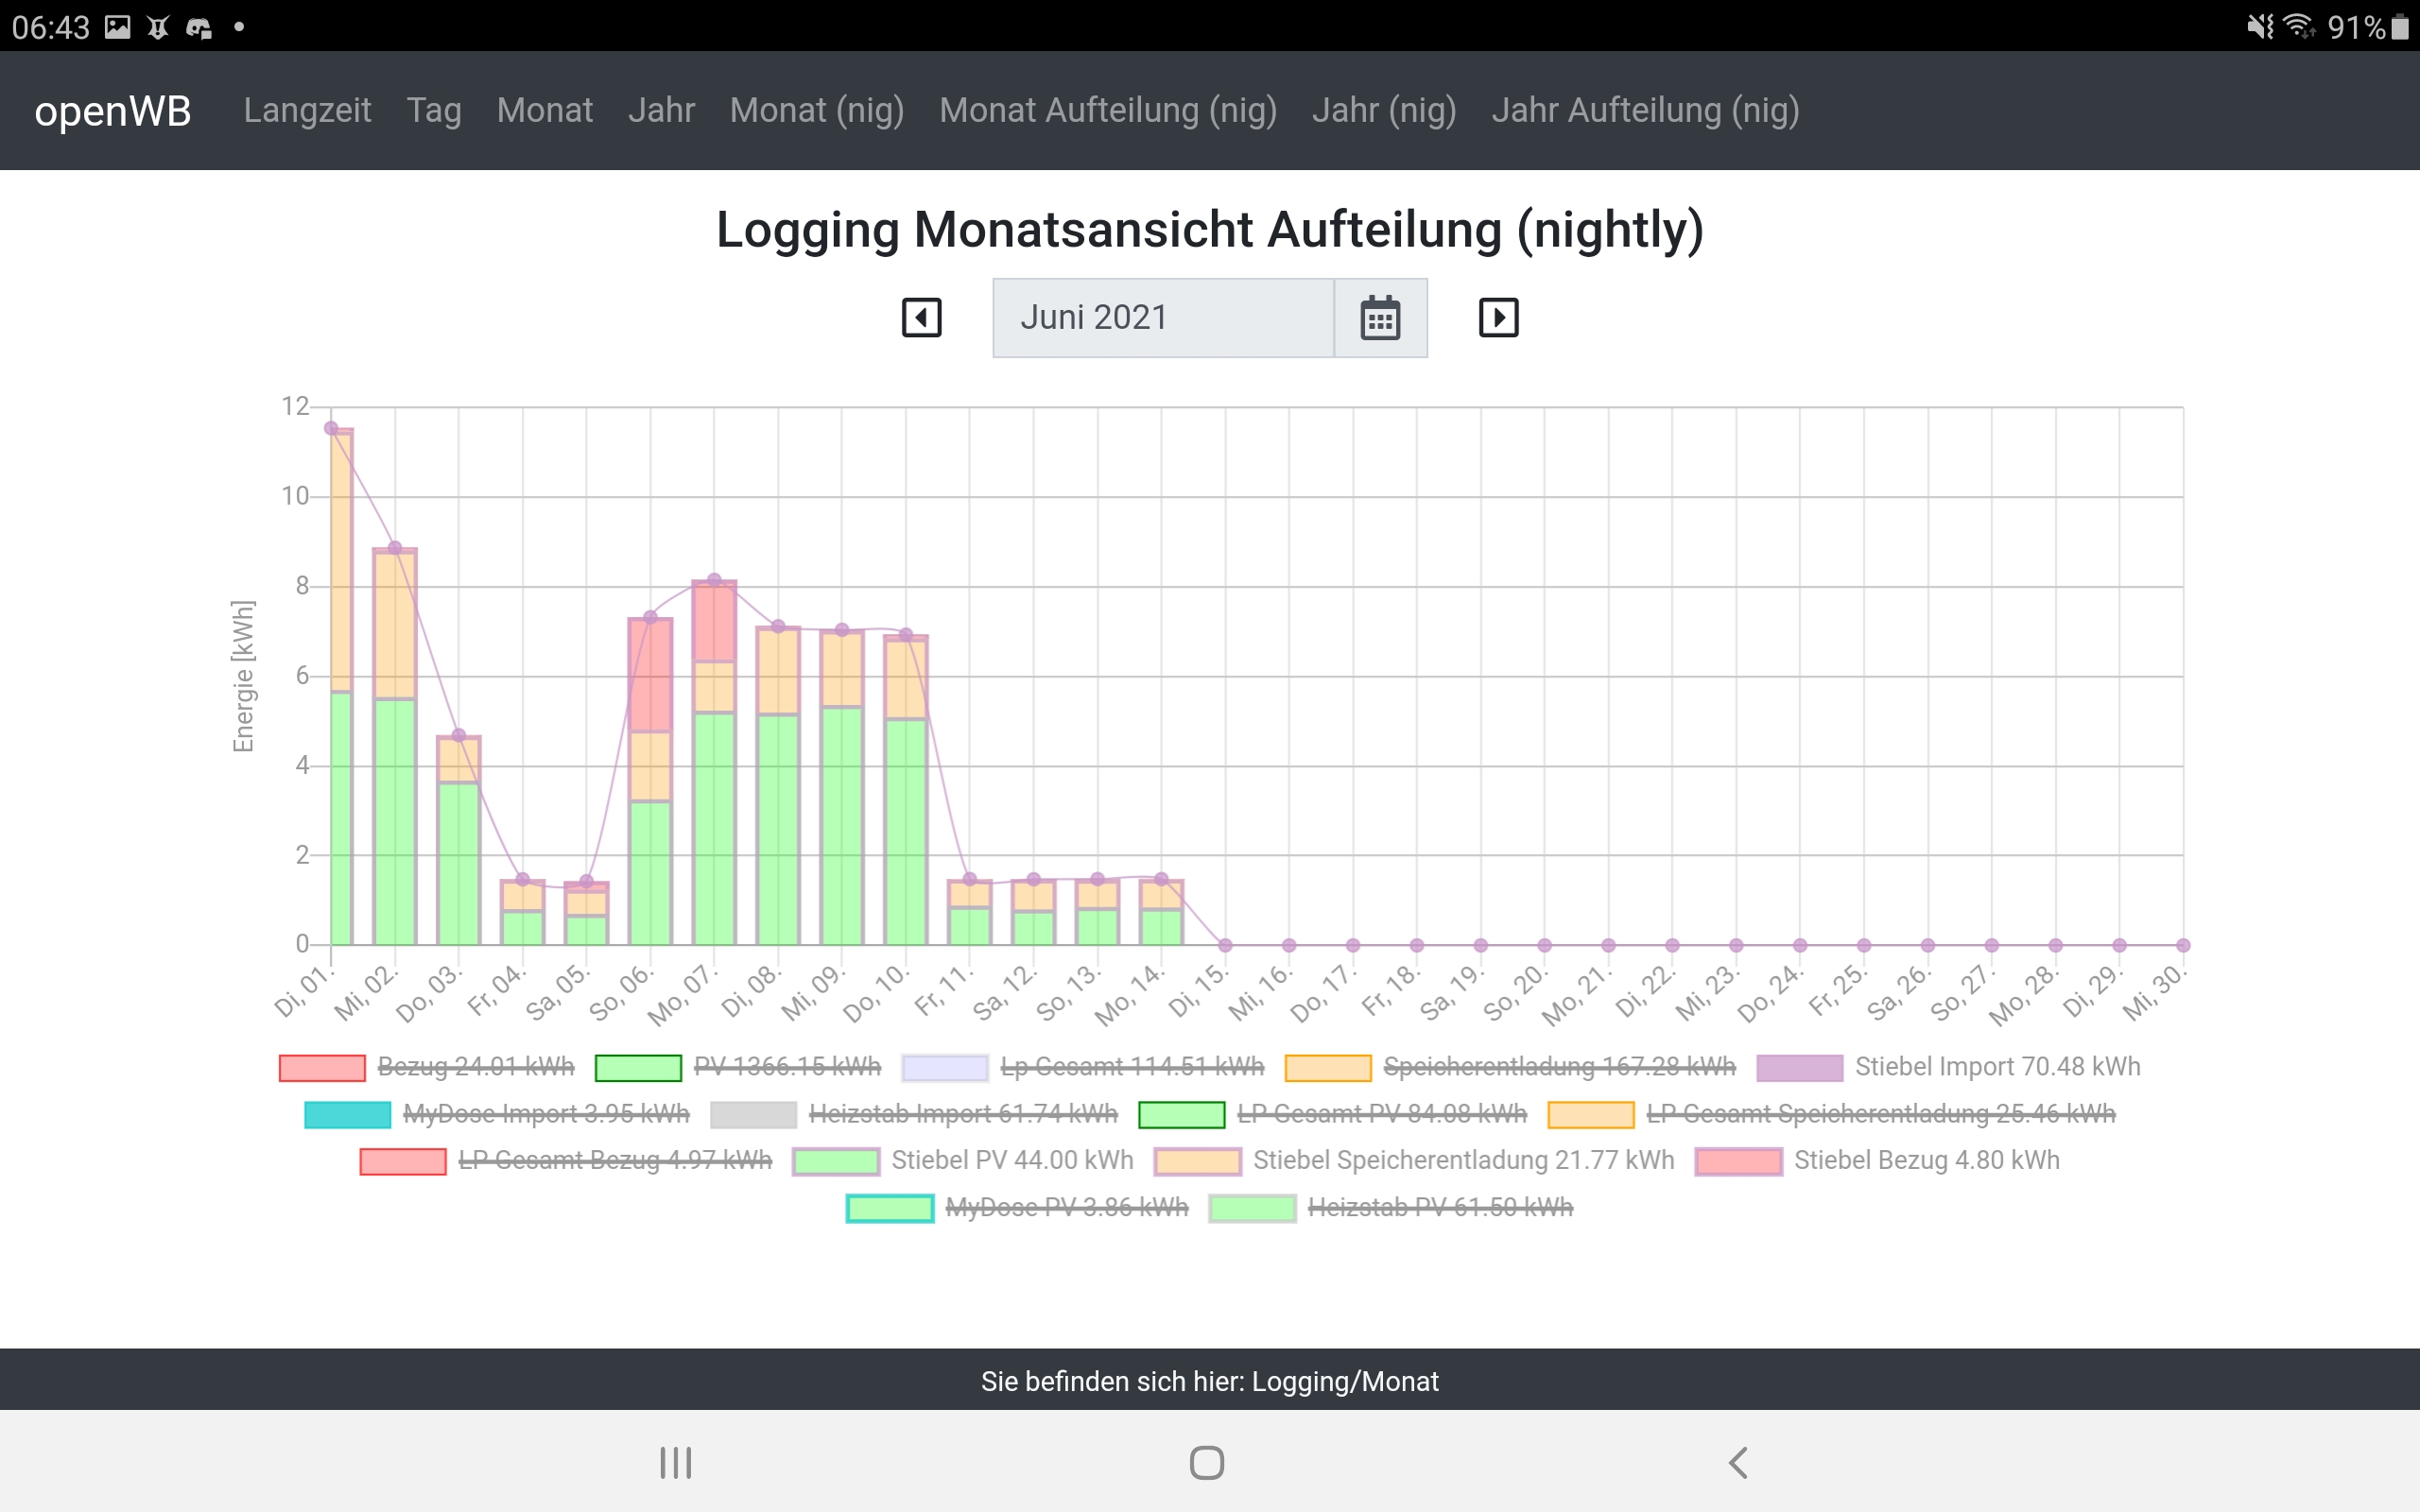Open the Android recent apps icon
Screen dimensions: 2420x1512
point(676,1462)
